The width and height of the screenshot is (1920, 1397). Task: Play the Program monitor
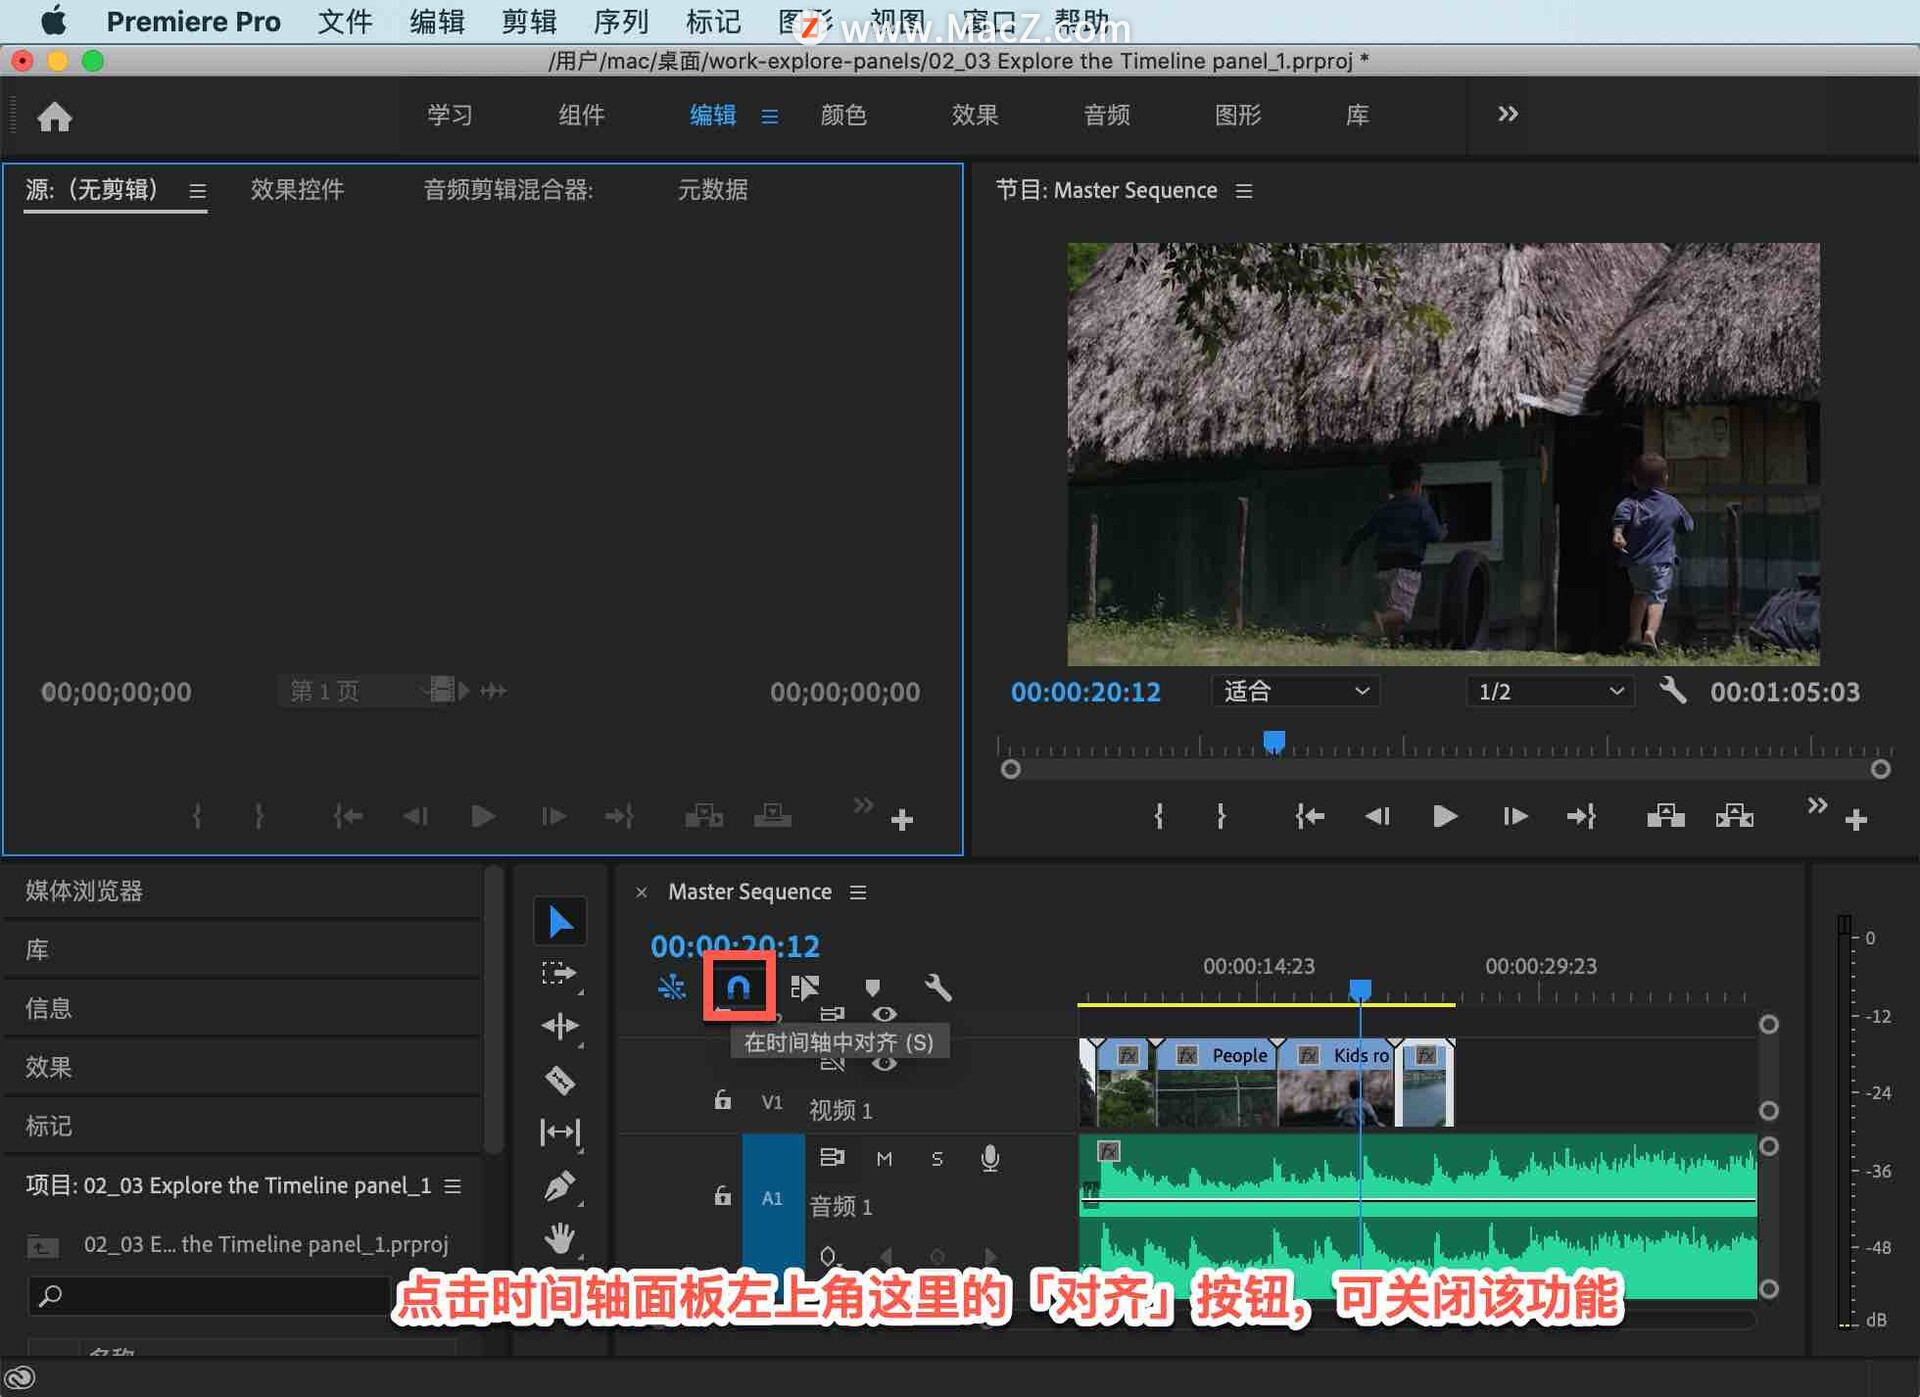coord(1444,817)
